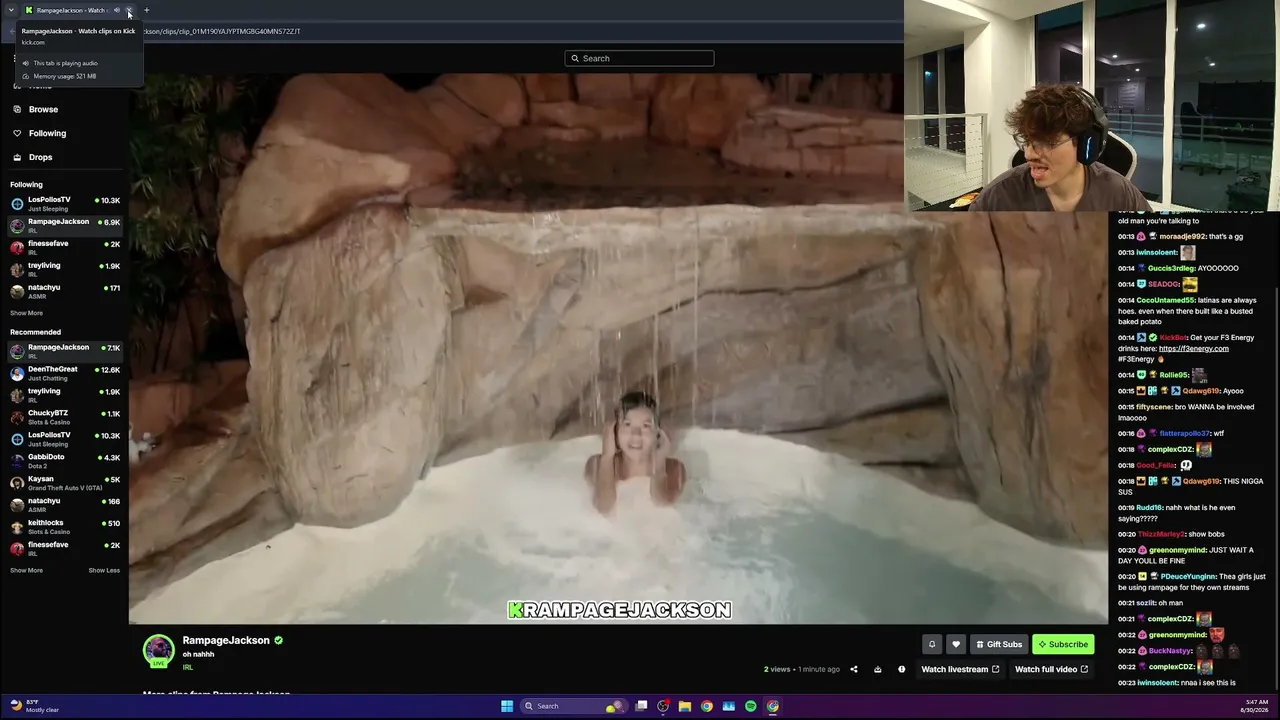Open the weather widget in the taskbar
Viewport: 1280px width, 720px height.
click(35, 706)
